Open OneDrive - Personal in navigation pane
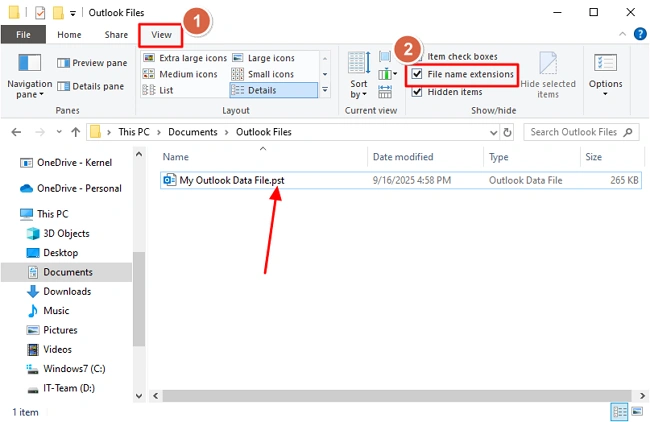The height and width of the screenshot is (422, 650). pyautogui.click(x=71, y=189)
